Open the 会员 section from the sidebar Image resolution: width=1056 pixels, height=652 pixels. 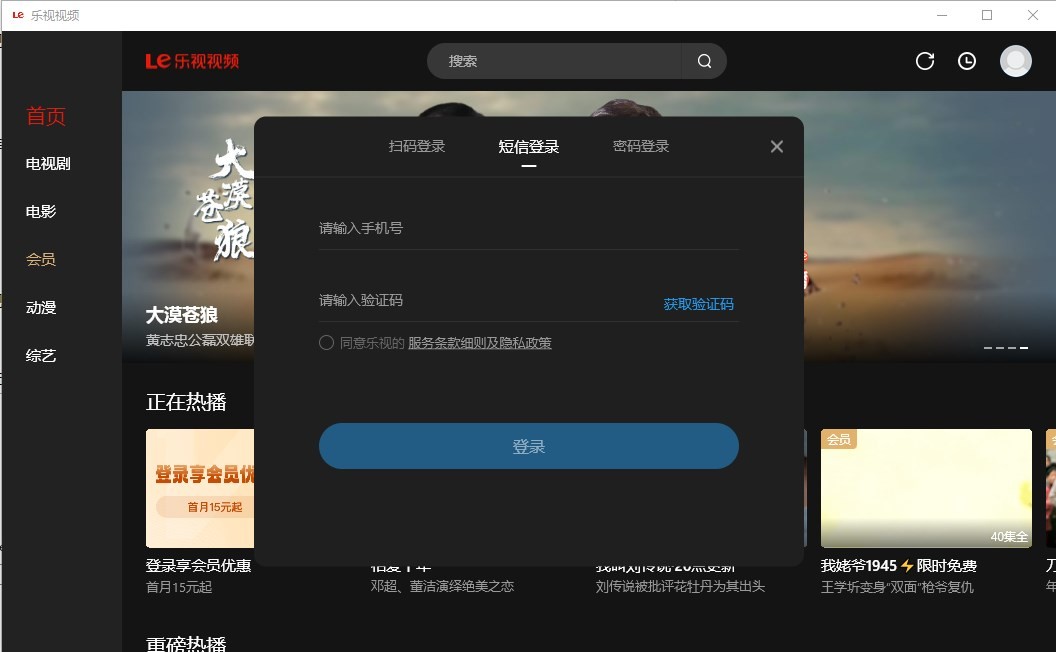tap(40, 259)
